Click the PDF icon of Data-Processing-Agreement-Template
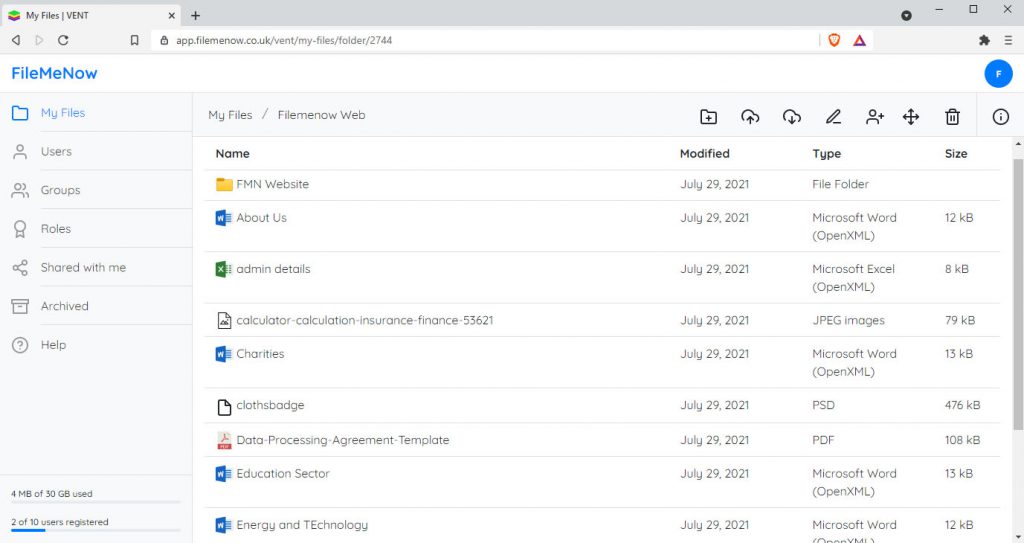Viewport: 1024px width, 543px height. (224, 440)
